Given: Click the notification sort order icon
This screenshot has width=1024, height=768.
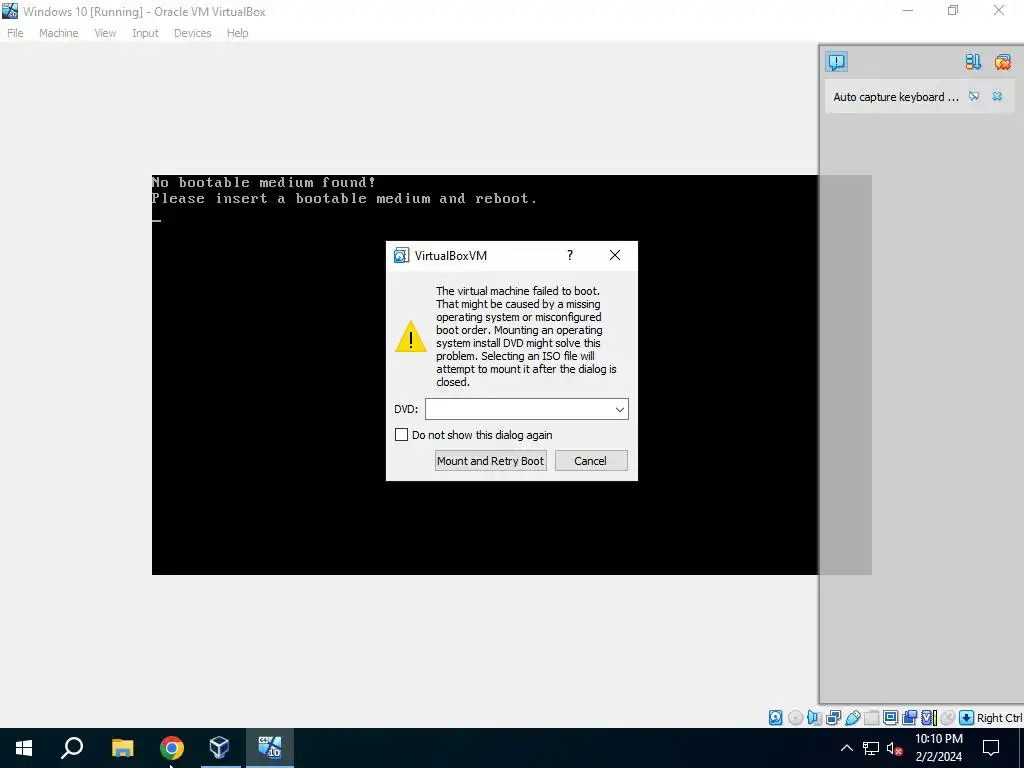Looking at the screenshot, I should [x=973, y=62].
